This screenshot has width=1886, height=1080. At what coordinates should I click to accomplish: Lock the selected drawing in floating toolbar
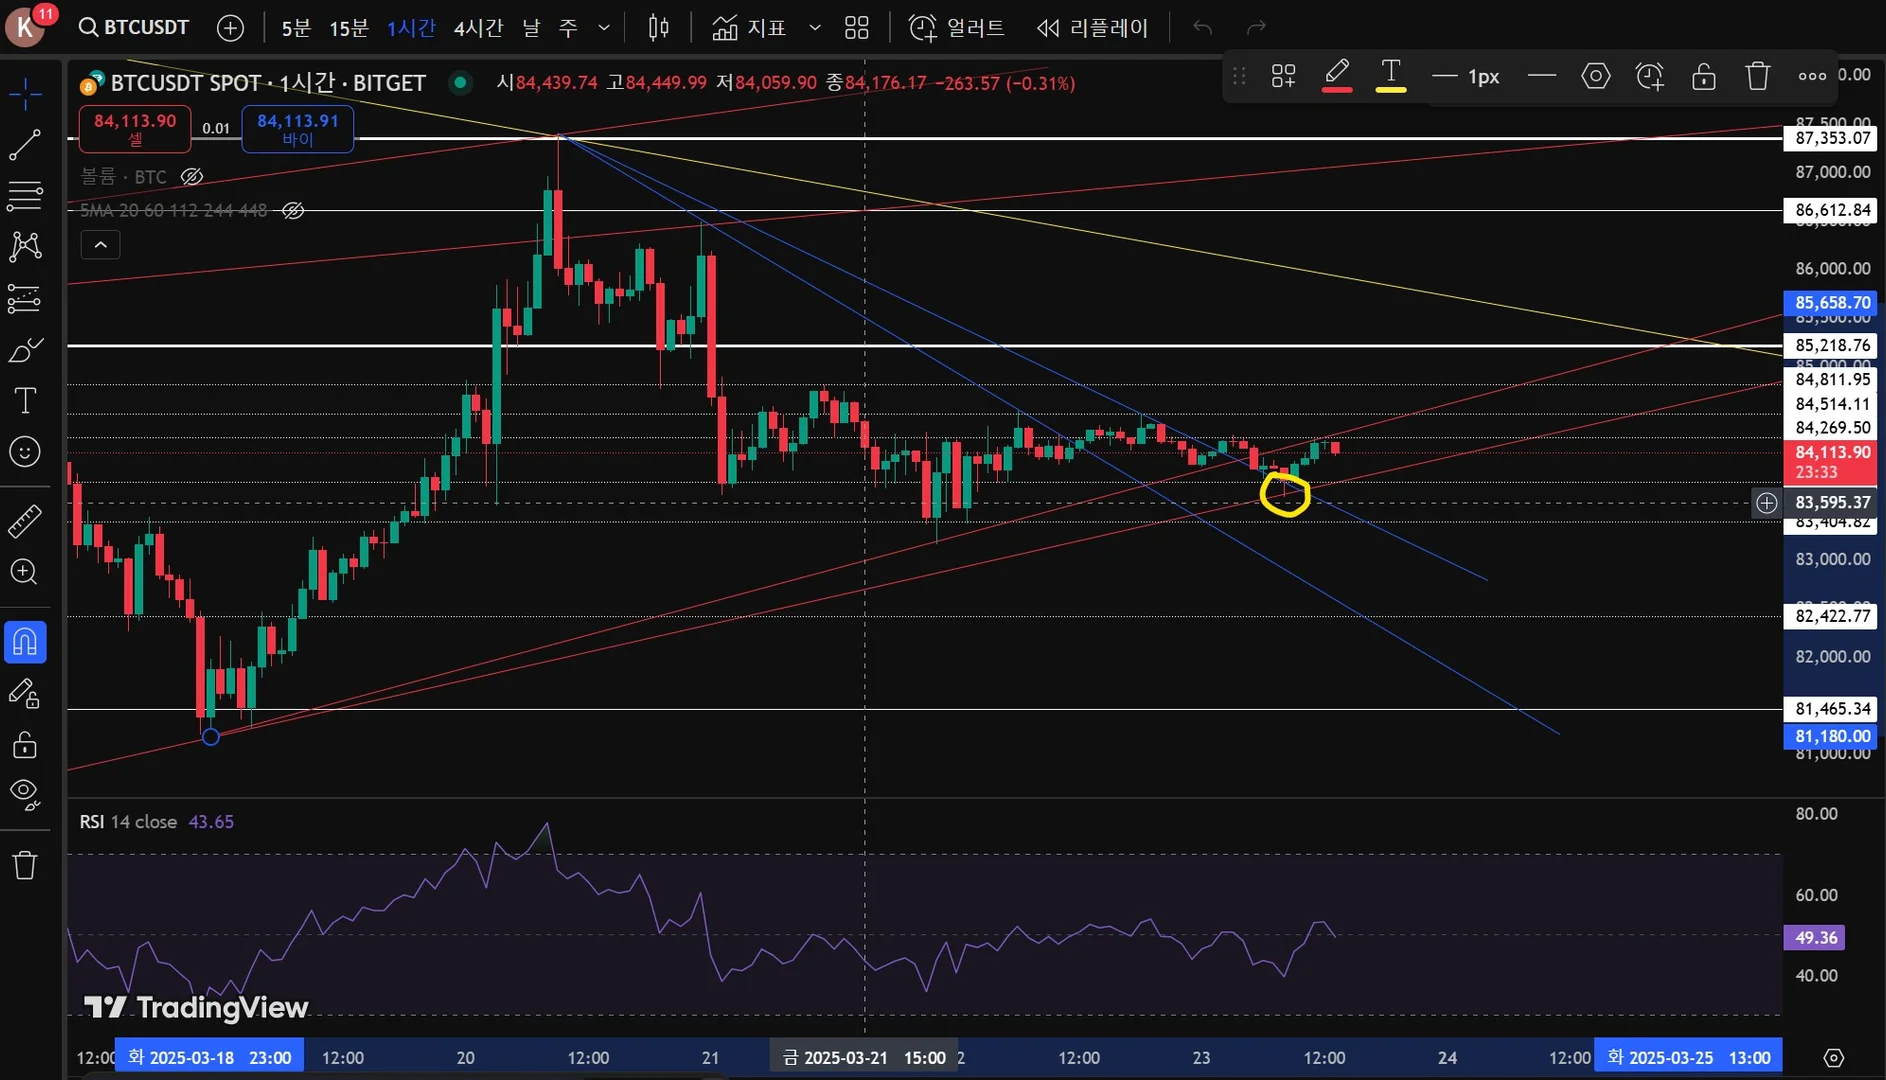coord(1704,76)
